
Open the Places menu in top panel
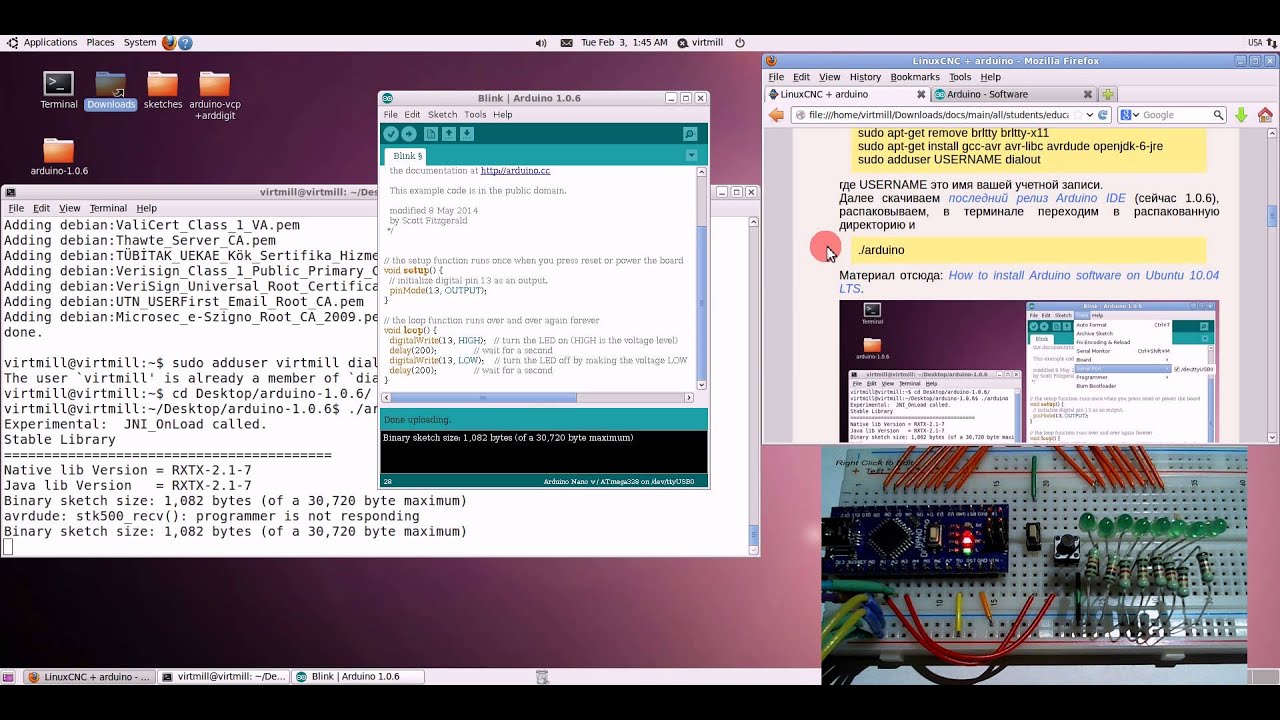(x=100, y=43)
